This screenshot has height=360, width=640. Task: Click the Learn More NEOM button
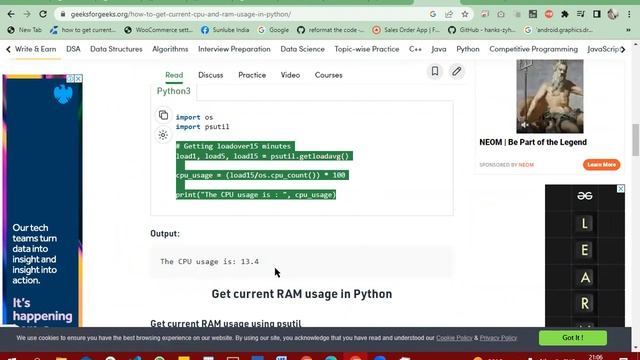pyautogui.click(x=601, y=164)
